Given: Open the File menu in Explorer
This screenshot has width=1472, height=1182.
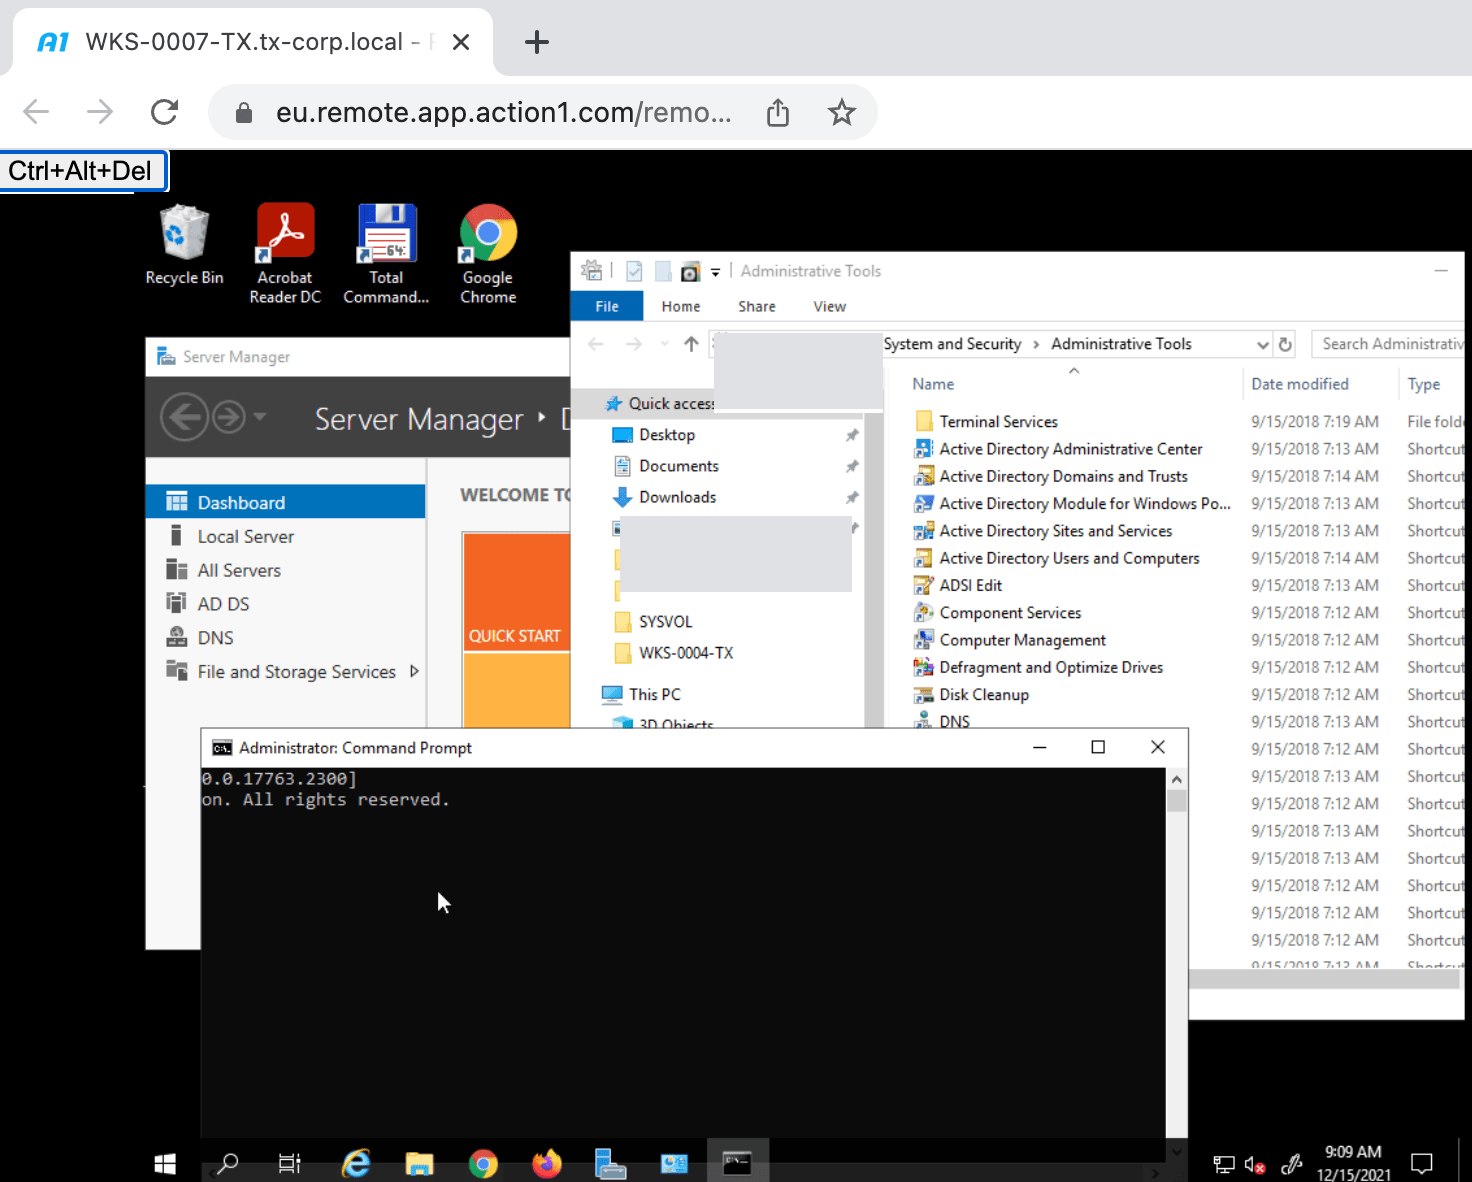Looking at the screenshot, I should (606, 306).
